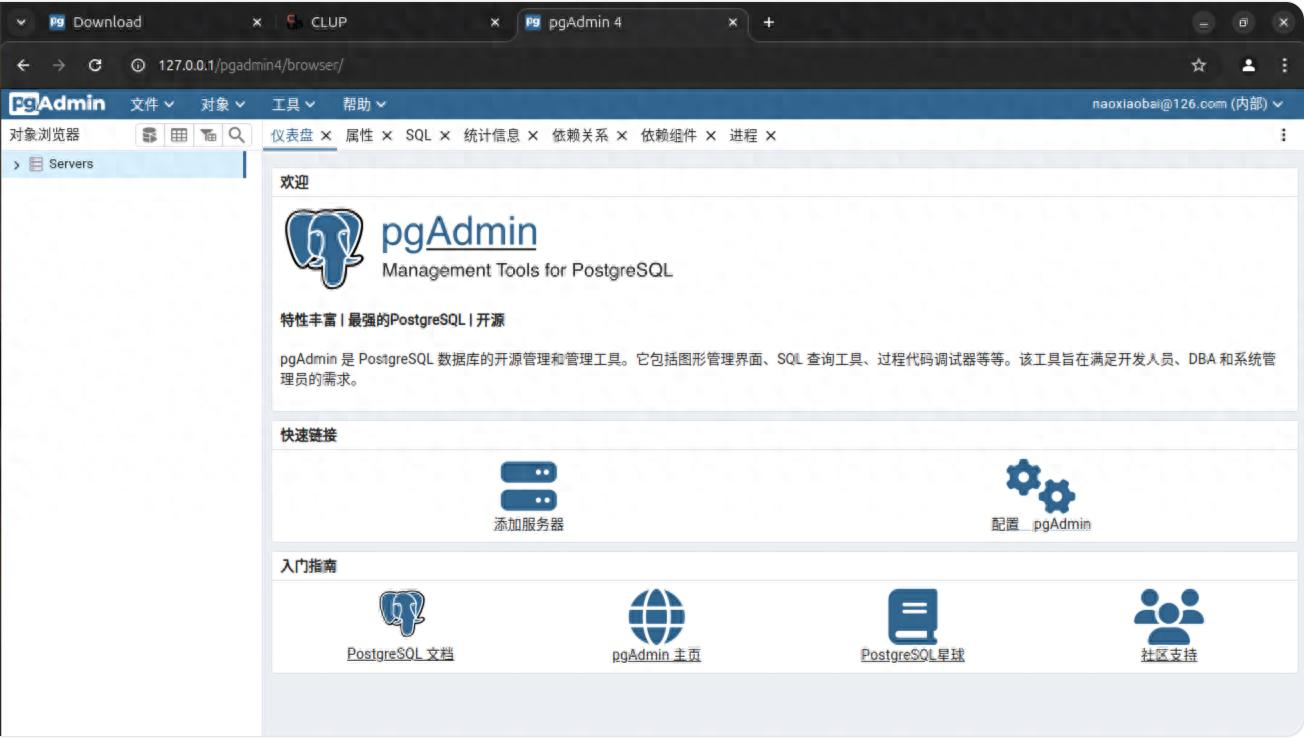Switch to the SQL tab
The width and height of the screenshot is (1304, 738).
click(418, 135)
